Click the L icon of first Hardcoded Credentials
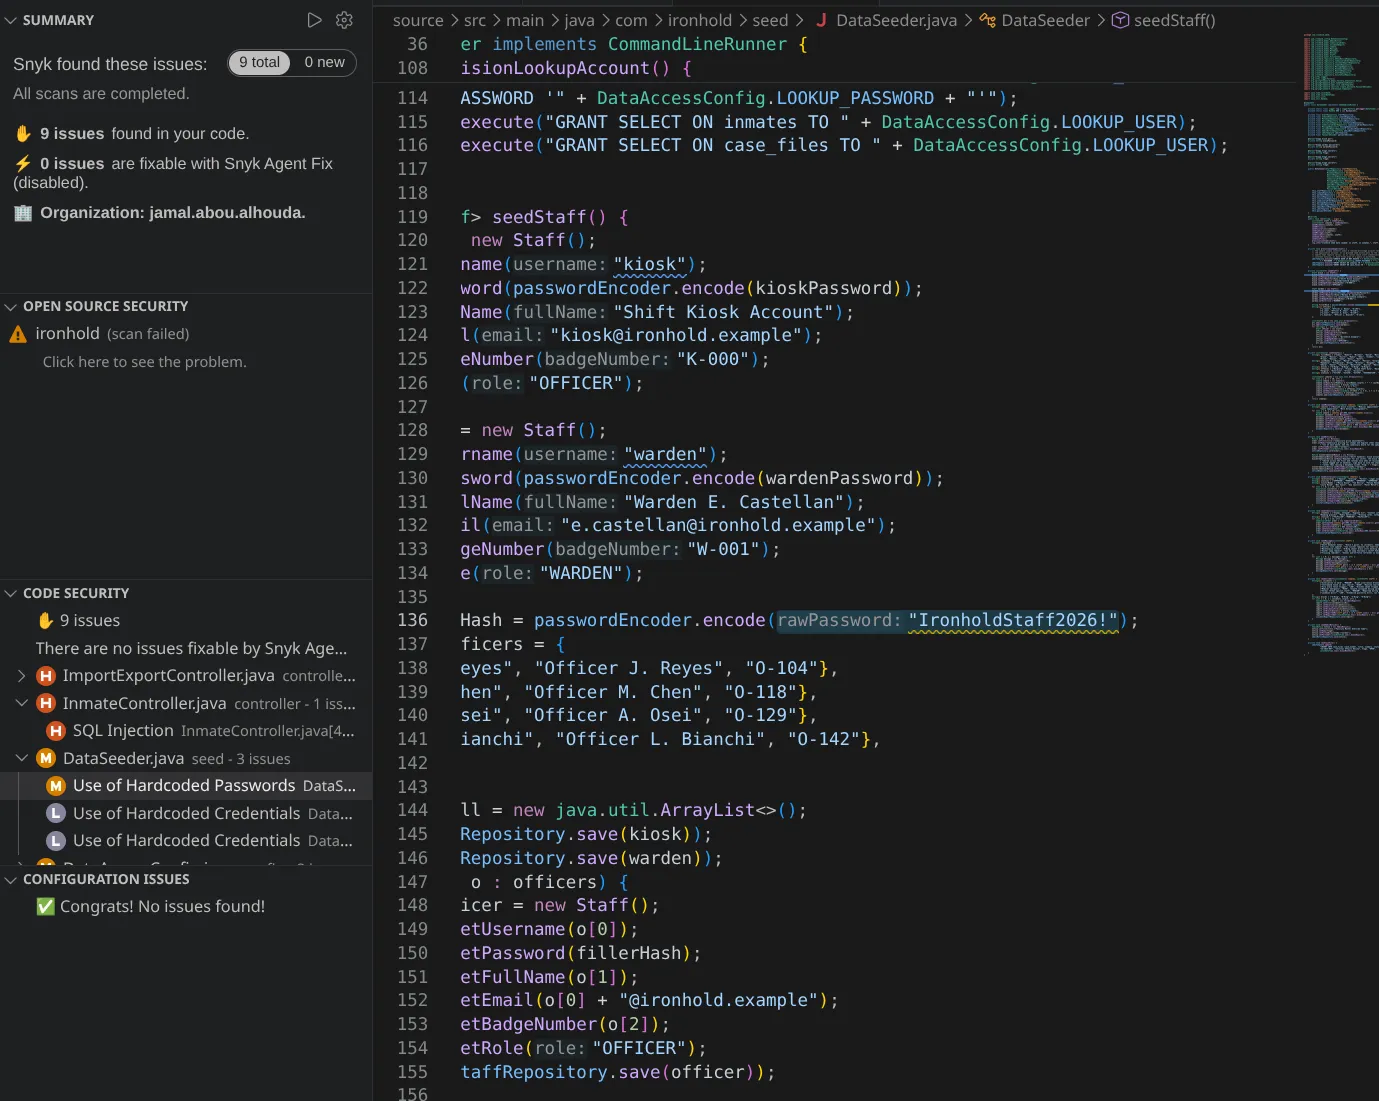Image resolution: width=1379 pixels, height=1101 pixels. click(56, 814)
